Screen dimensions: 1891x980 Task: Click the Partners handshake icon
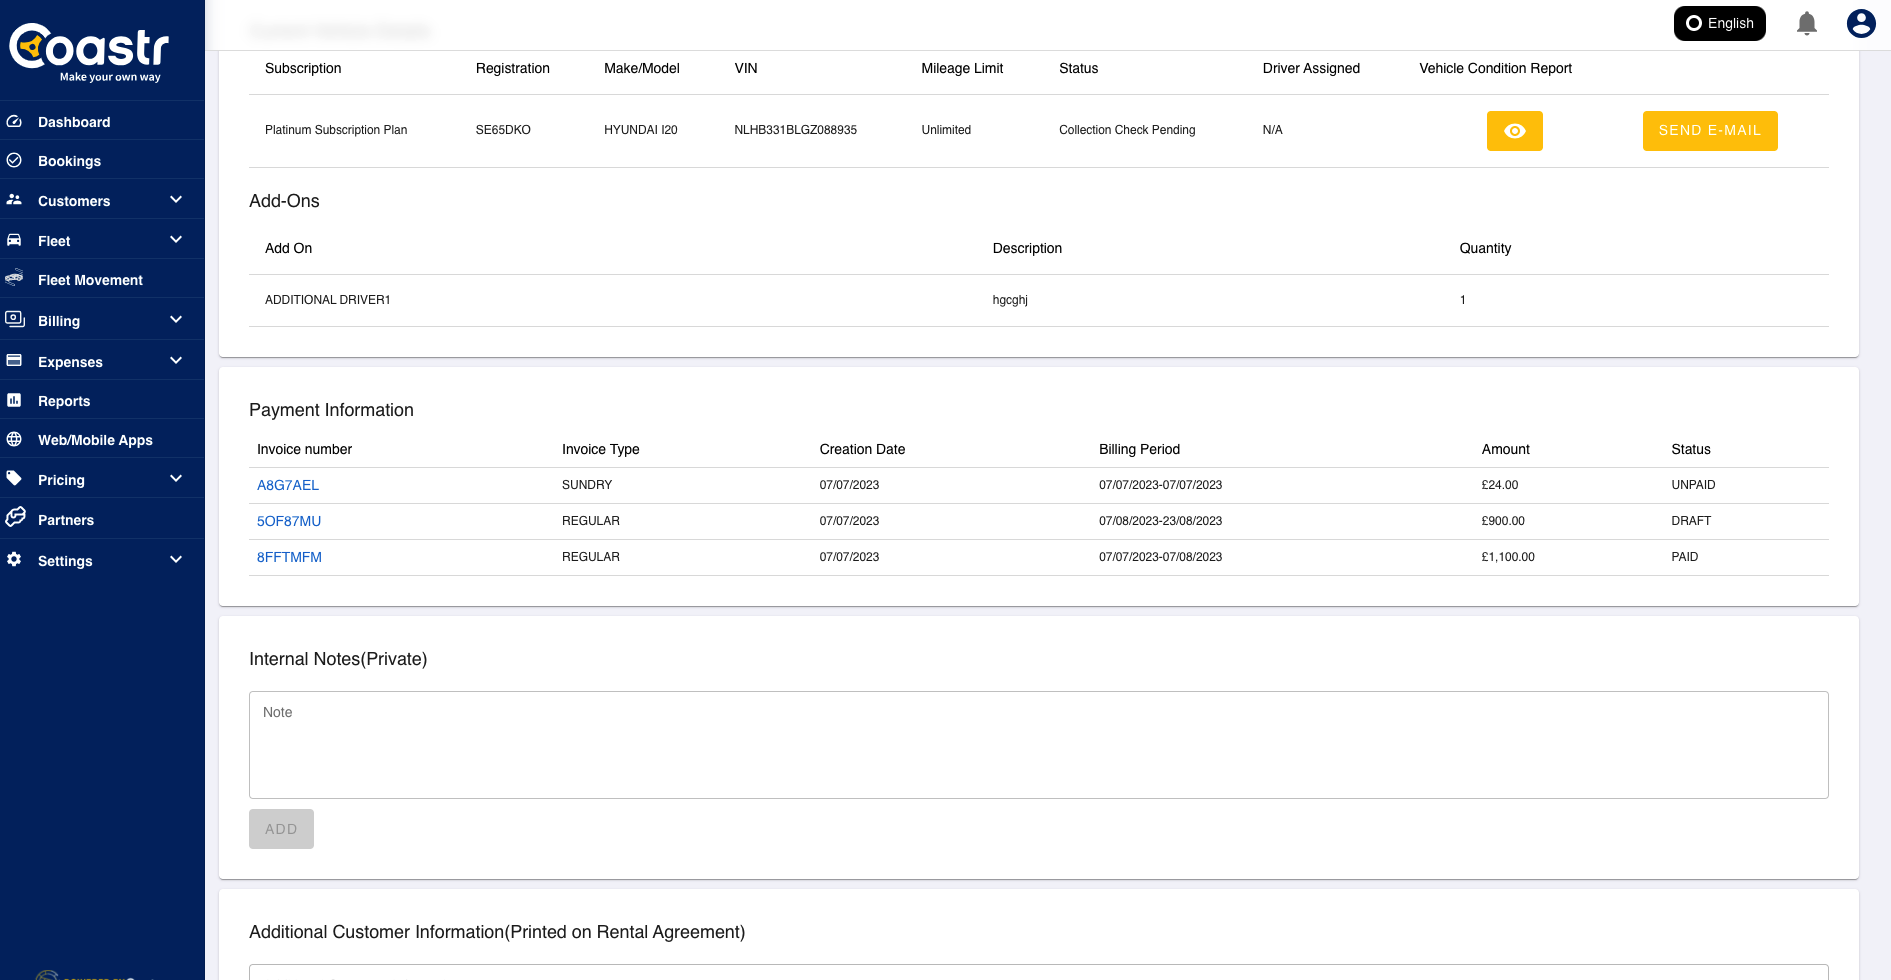click(15, 518)
